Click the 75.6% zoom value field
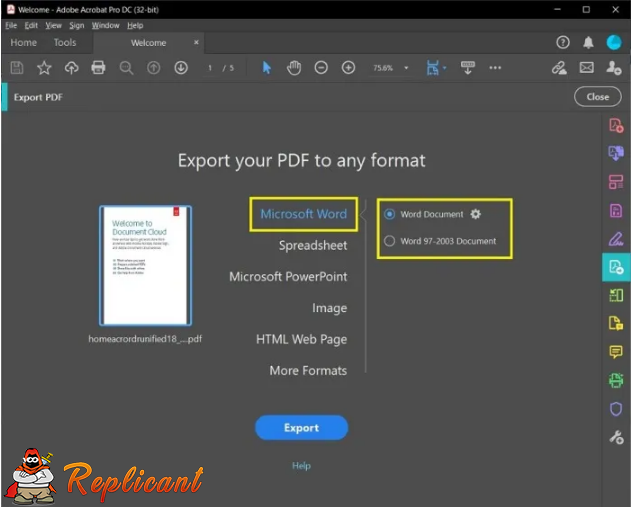 (383, 68)
